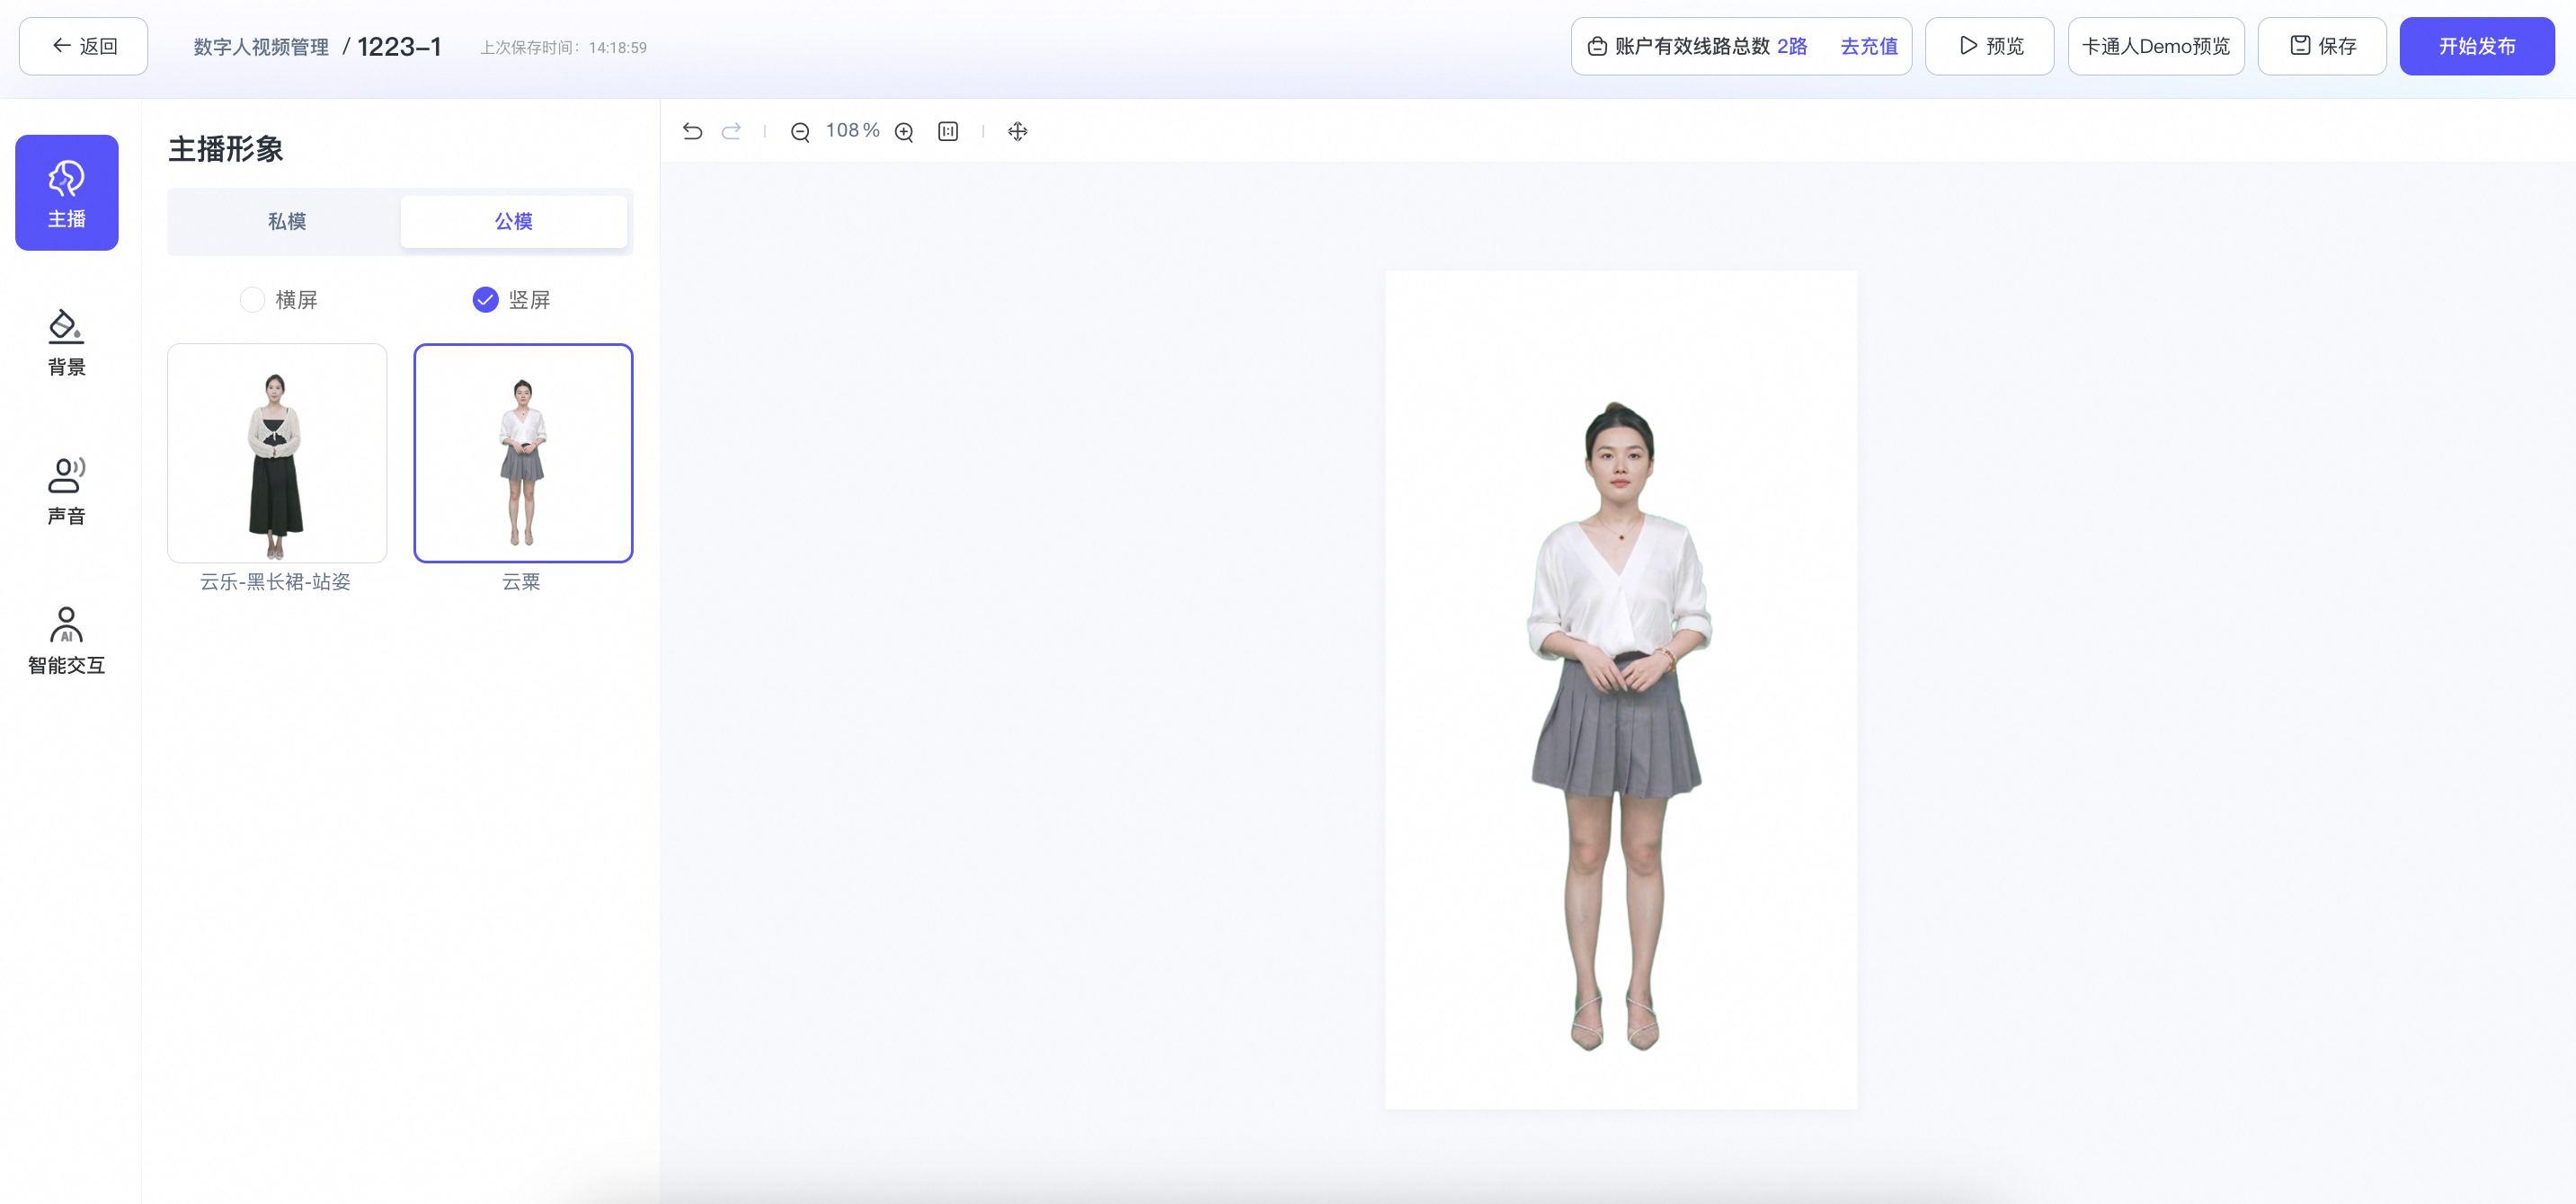The image size is (2576, 1204).
Task: Choose the 云乐-黑长裙-站姿 avatar thumbnail
Action: coord(277,453)
